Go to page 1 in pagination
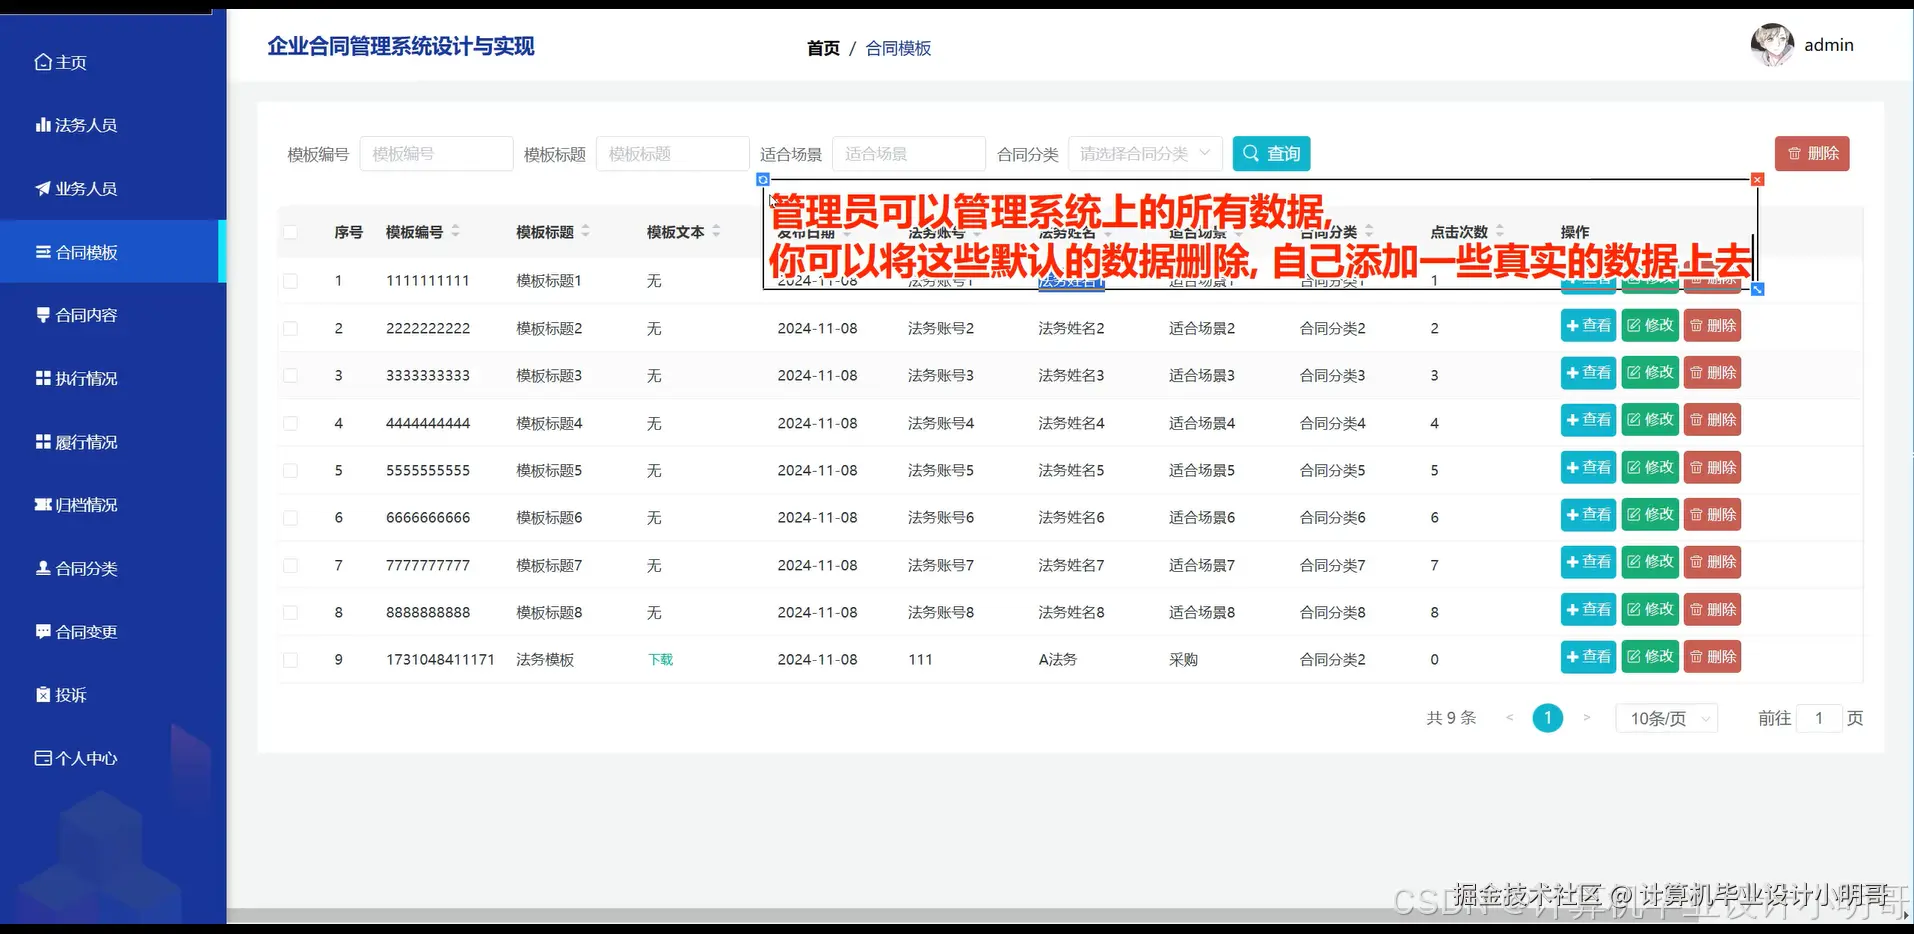 (1547, 717)
